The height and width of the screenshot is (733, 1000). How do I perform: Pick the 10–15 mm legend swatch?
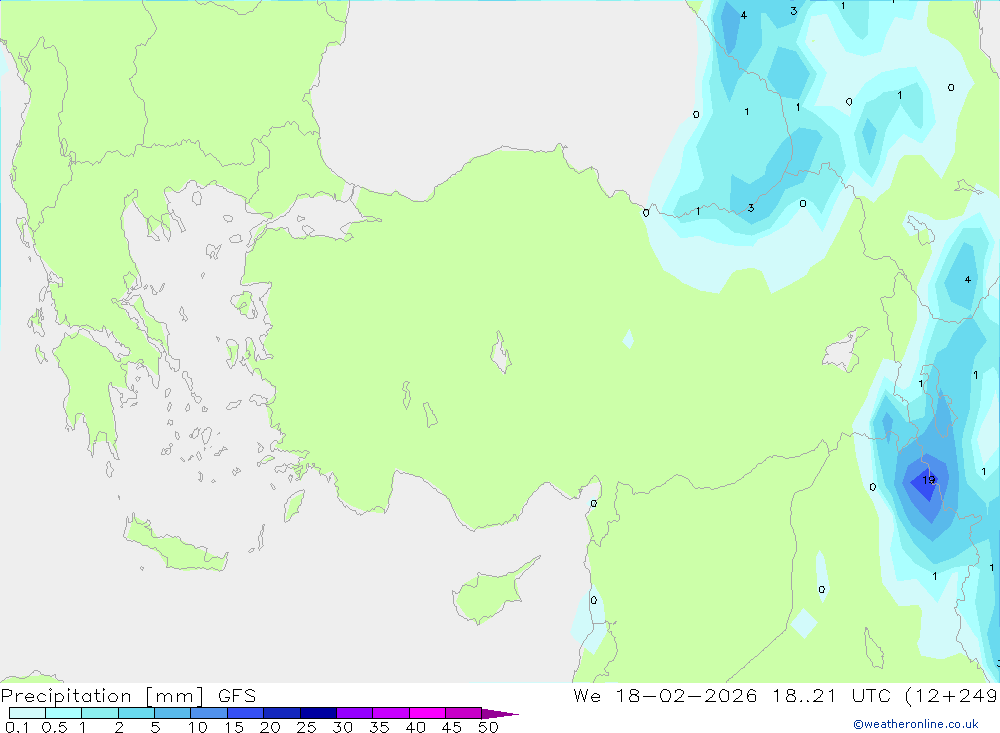[x=209, y=713]
